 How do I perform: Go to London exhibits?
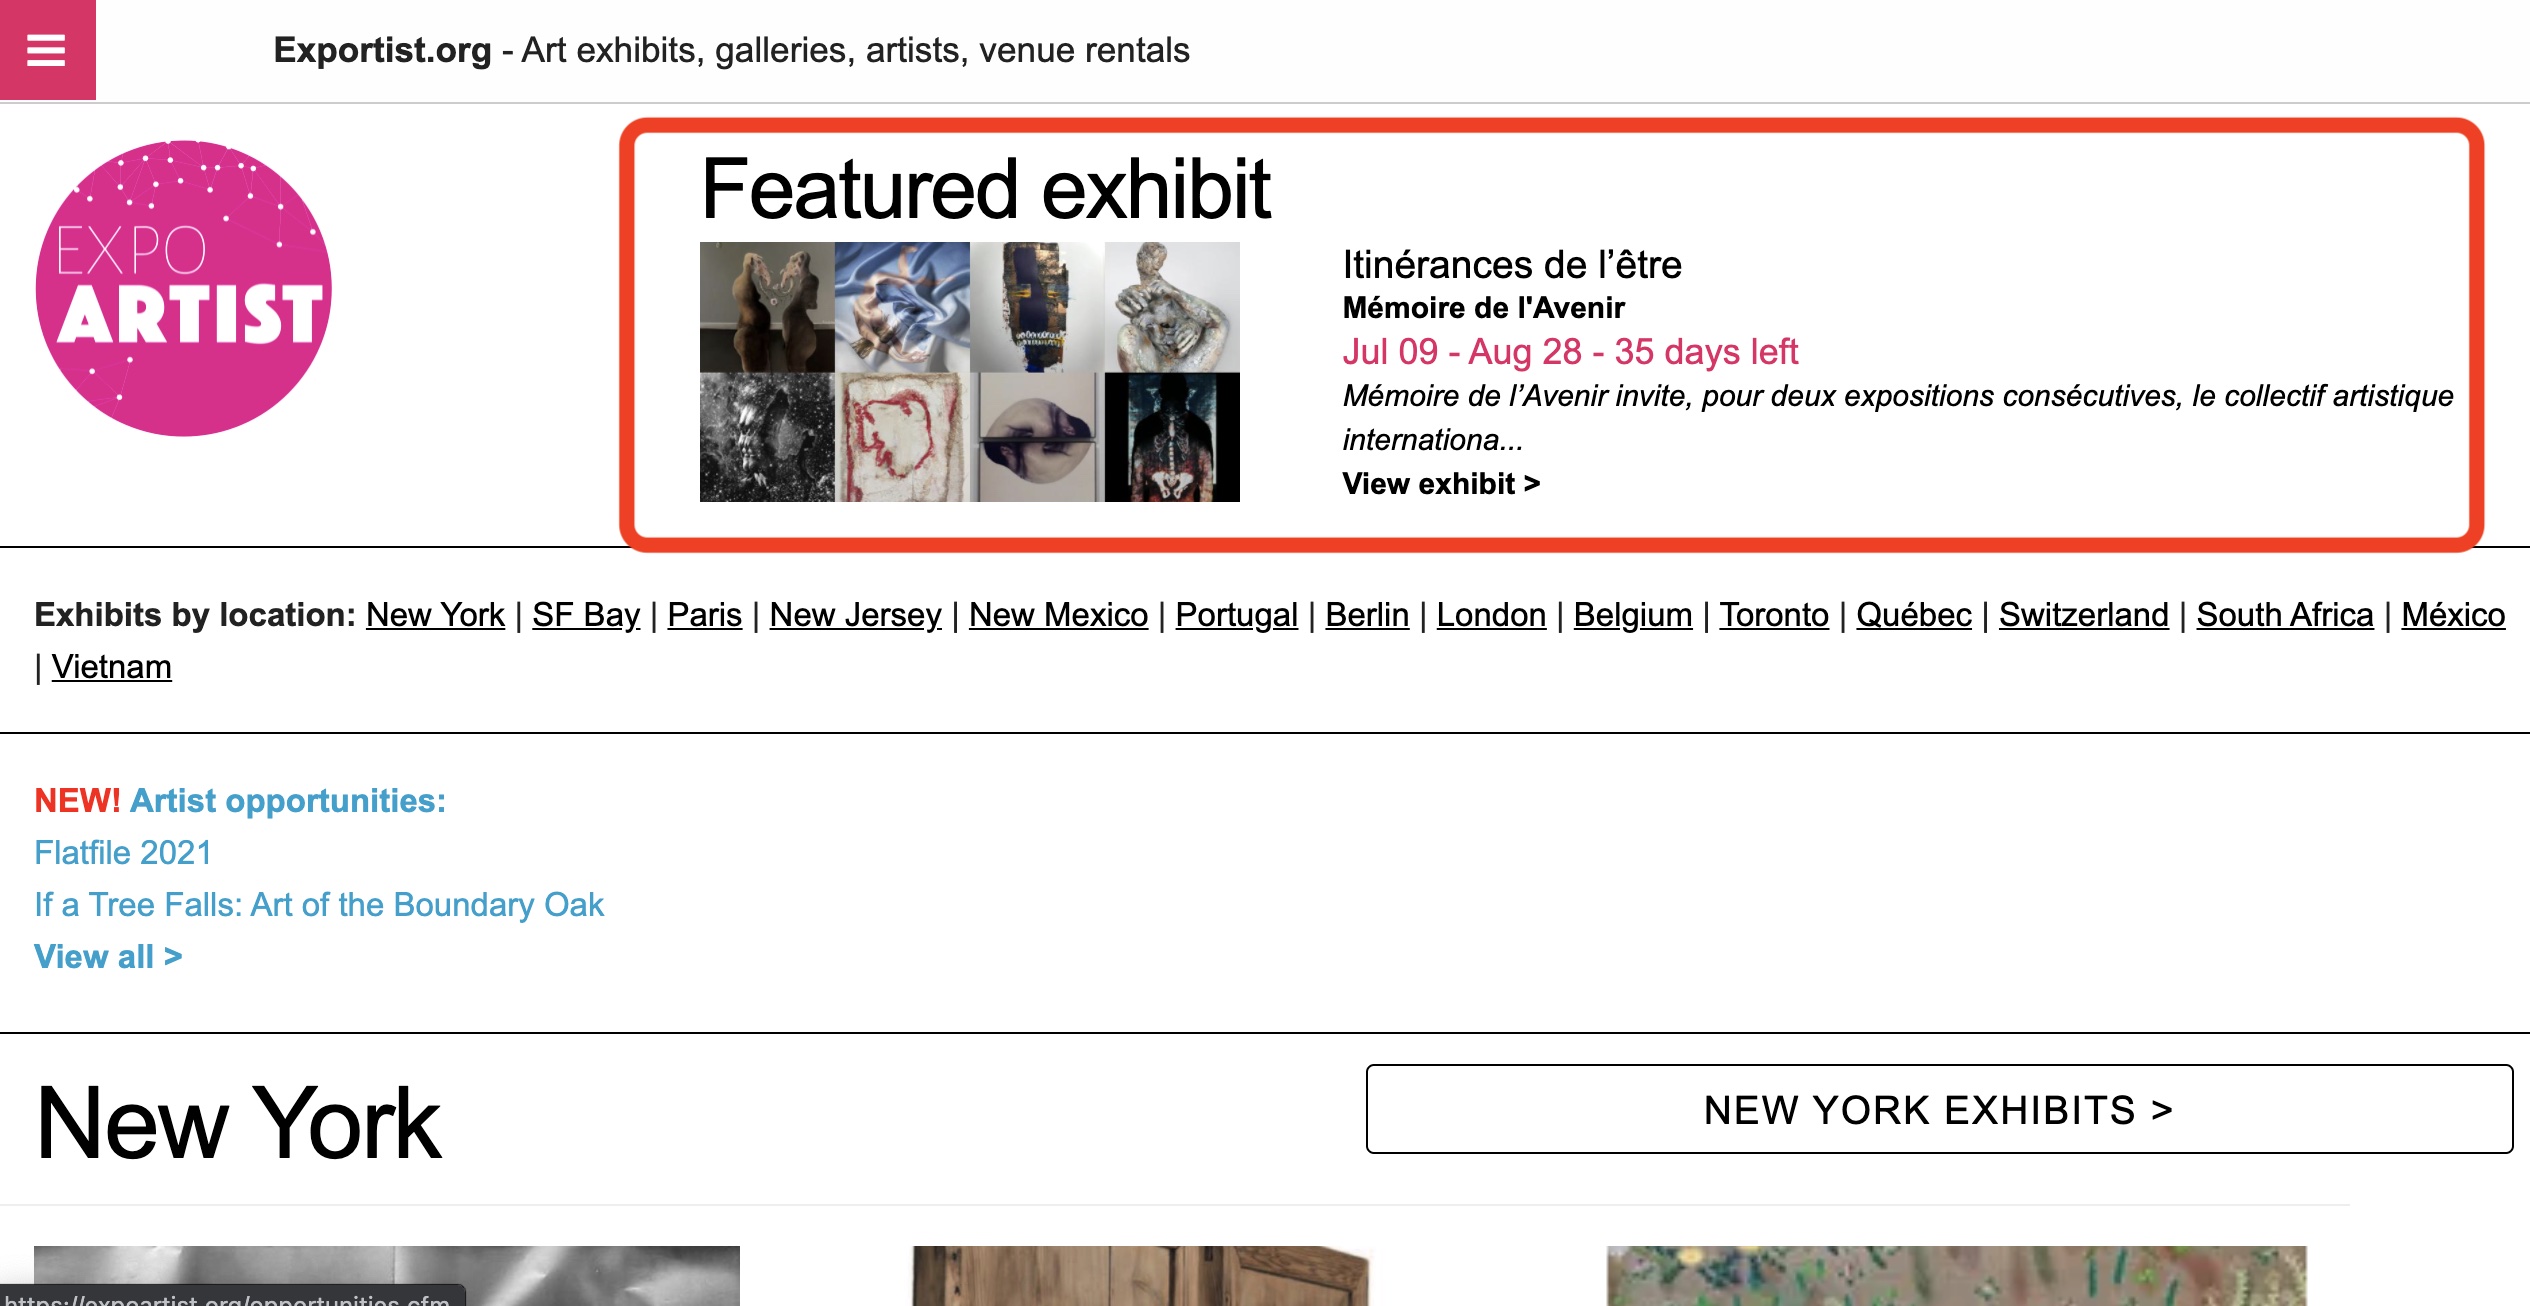click(x=1491, y=615)
